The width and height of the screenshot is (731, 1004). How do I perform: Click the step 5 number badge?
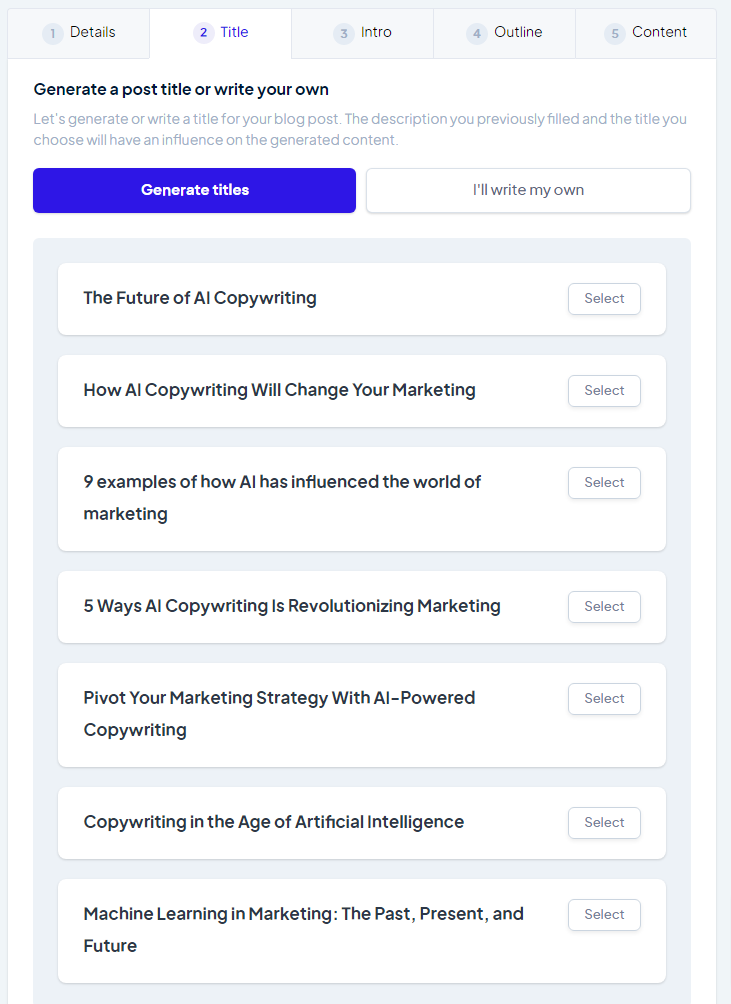click(x=615, y=33)
